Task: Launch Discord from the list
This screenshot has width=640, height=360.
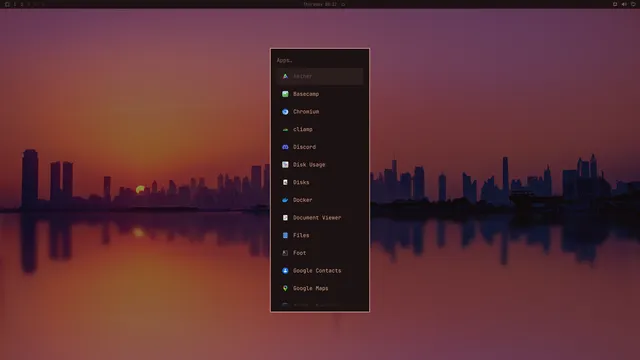Action: coord(320,147)
